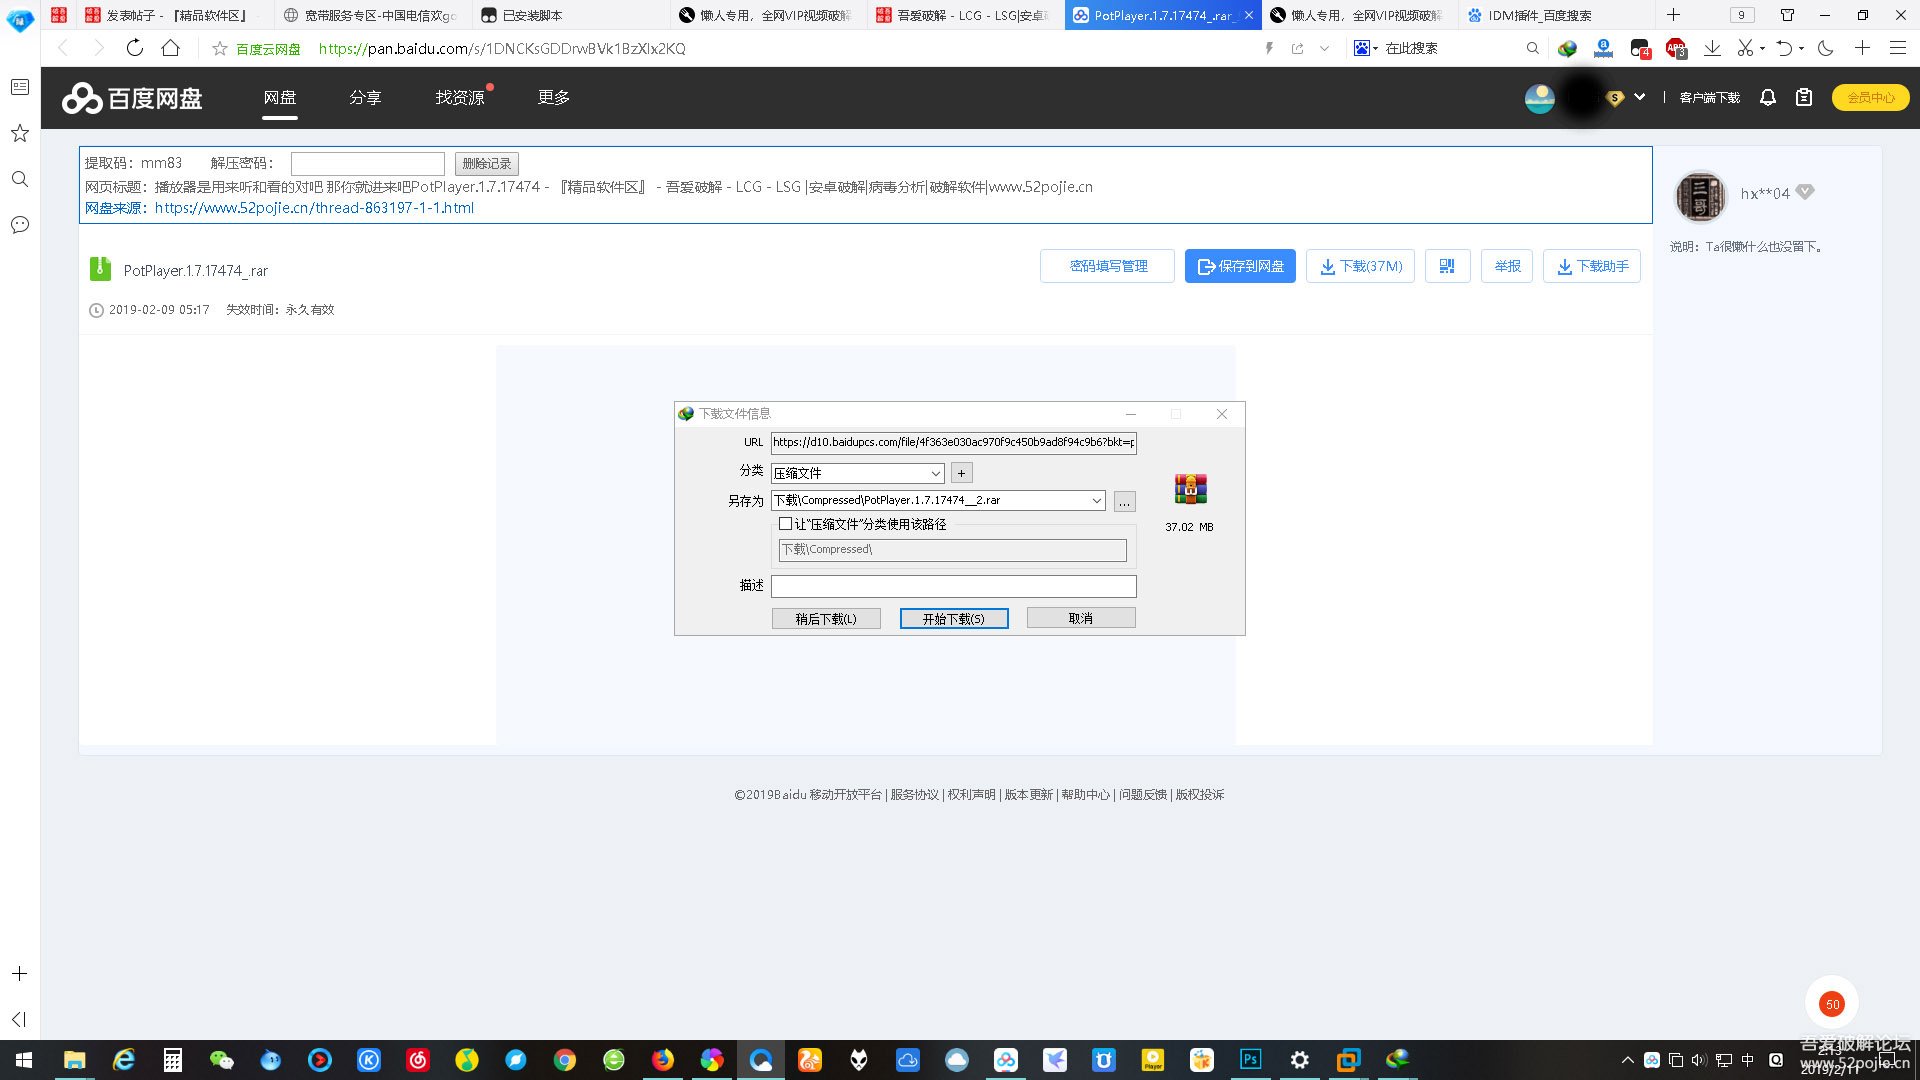
Task: Click the add category plus button
Action: (x=962, y=473)
